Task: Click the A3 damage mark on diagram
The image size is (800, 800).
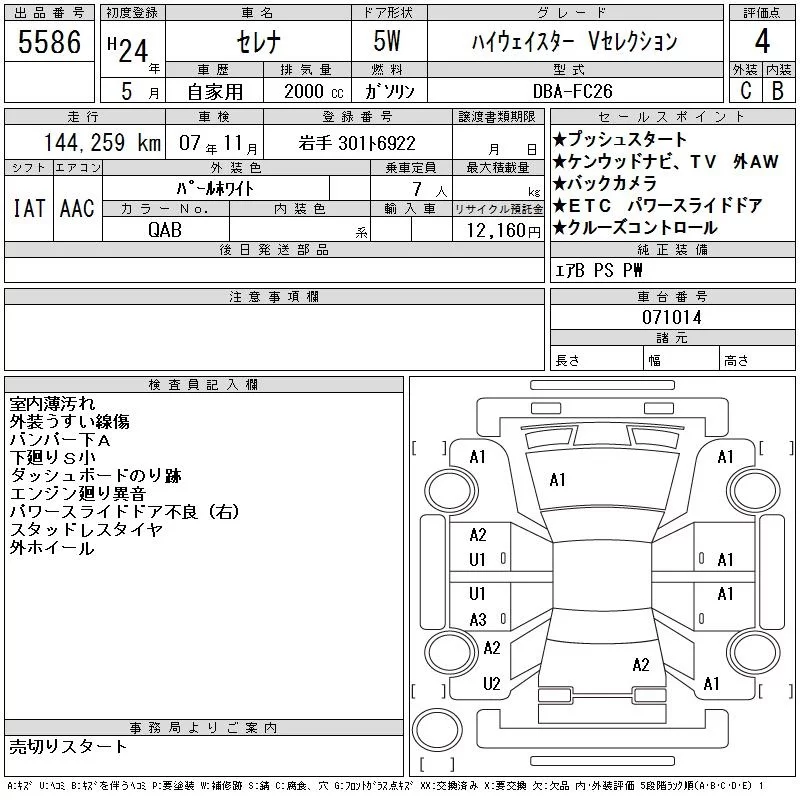Action: click(x=478, y=619)
